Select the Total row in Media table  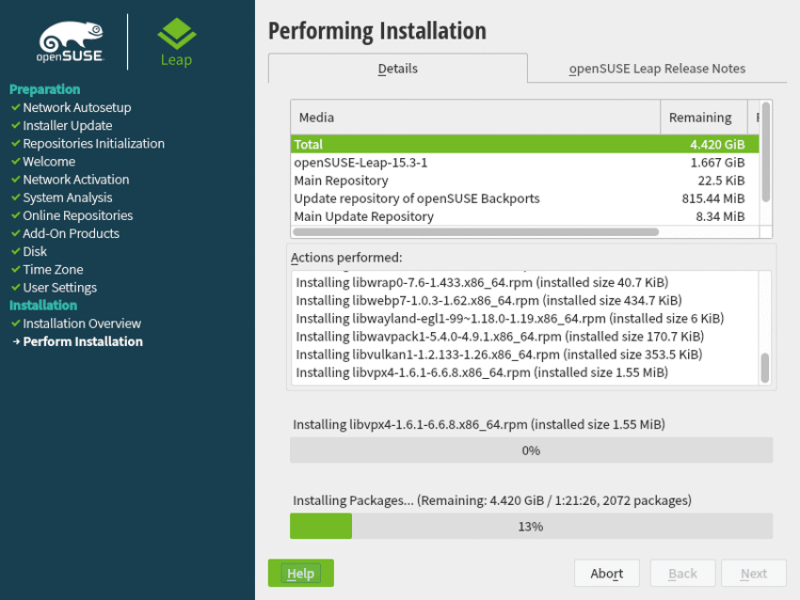click(x=450, y=143)
